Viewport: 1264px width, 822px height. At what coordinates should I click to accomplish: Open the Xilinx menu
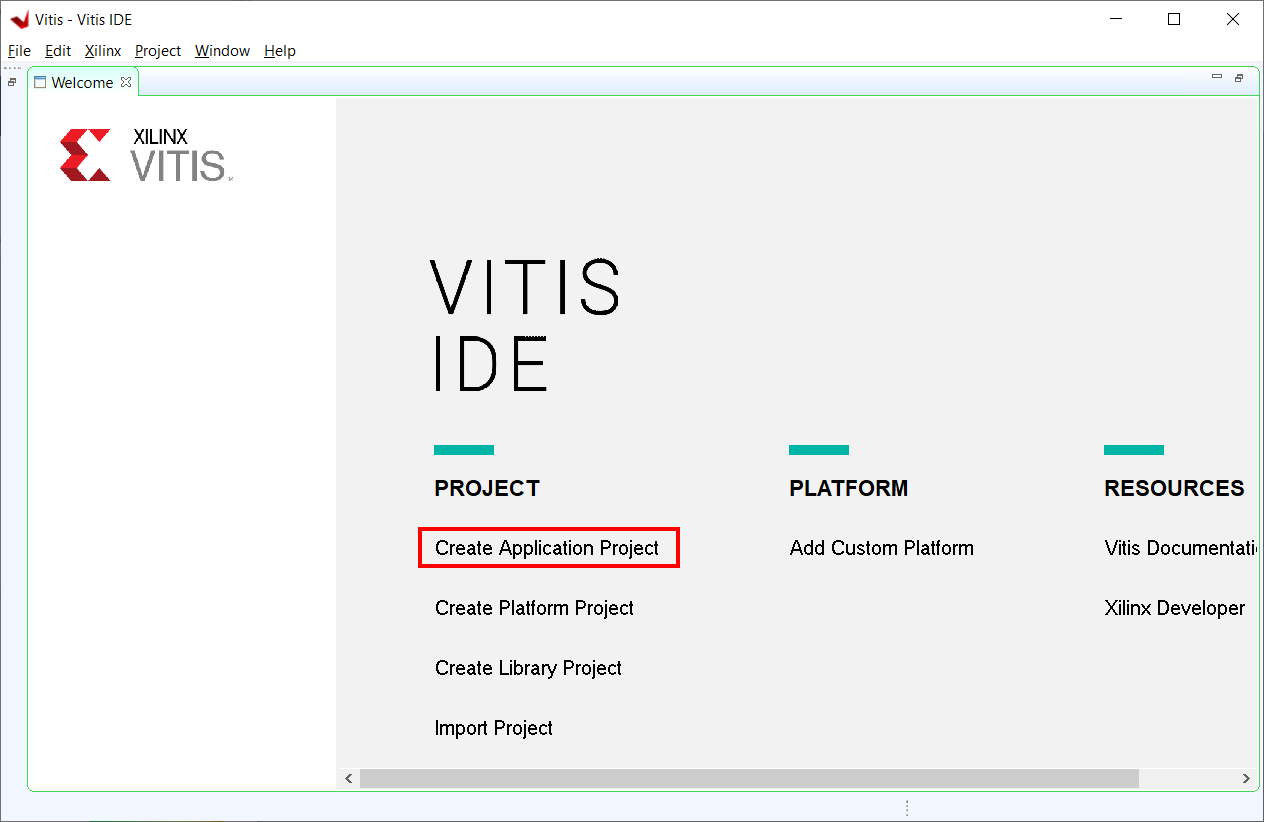coord(103,51)
